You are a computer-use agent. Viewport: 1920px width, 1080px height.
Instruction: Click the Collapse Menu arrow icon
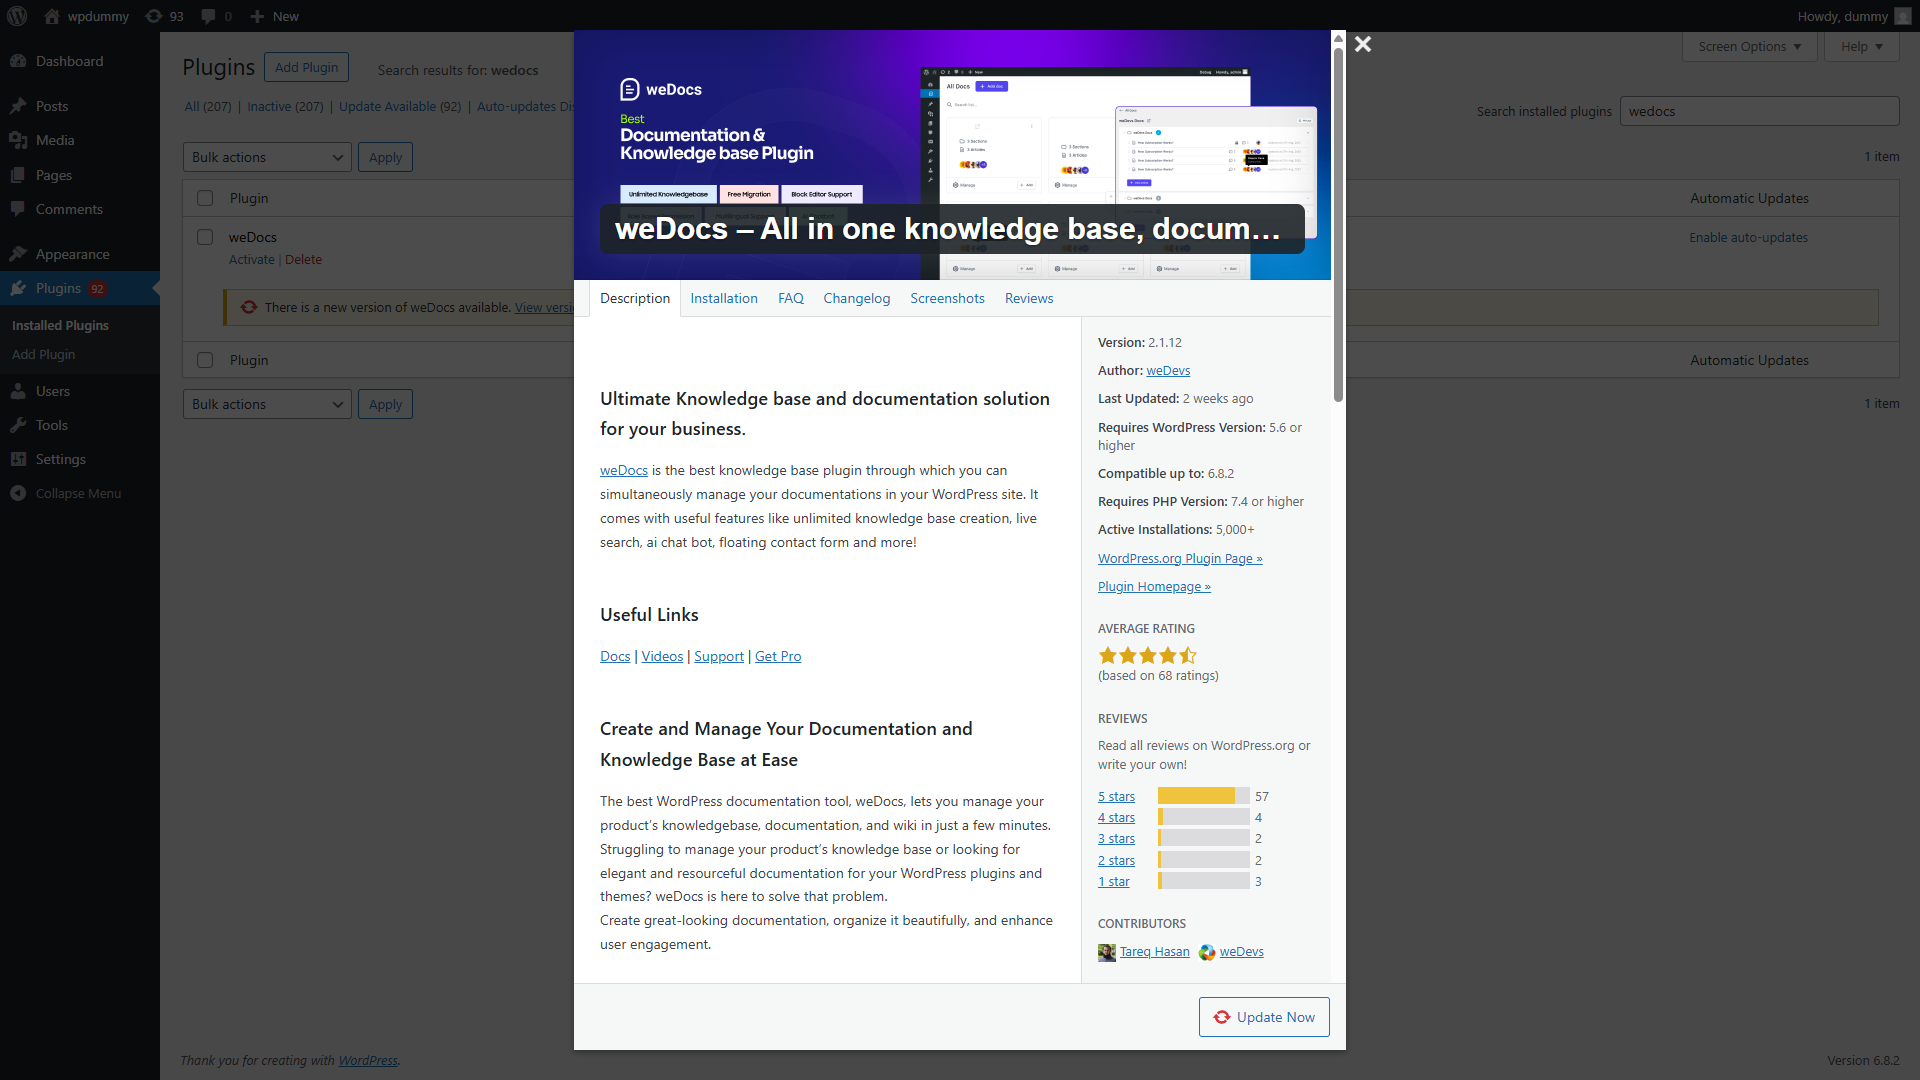[18, 493]
